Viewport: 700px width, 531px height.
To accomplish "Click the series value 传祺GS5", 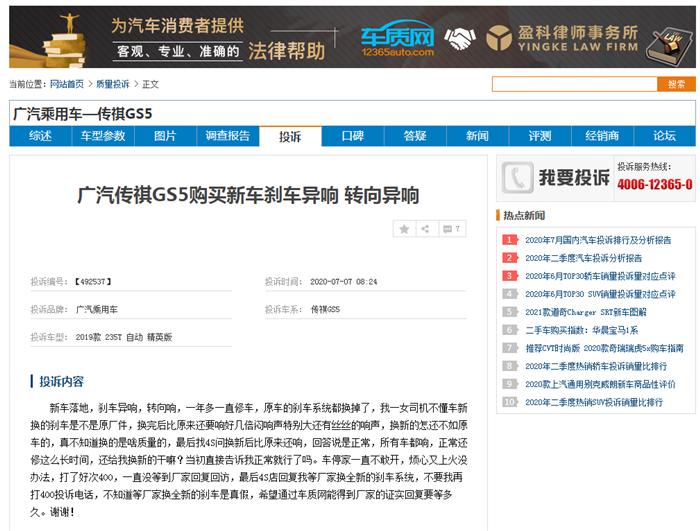I will coord(325,309).
